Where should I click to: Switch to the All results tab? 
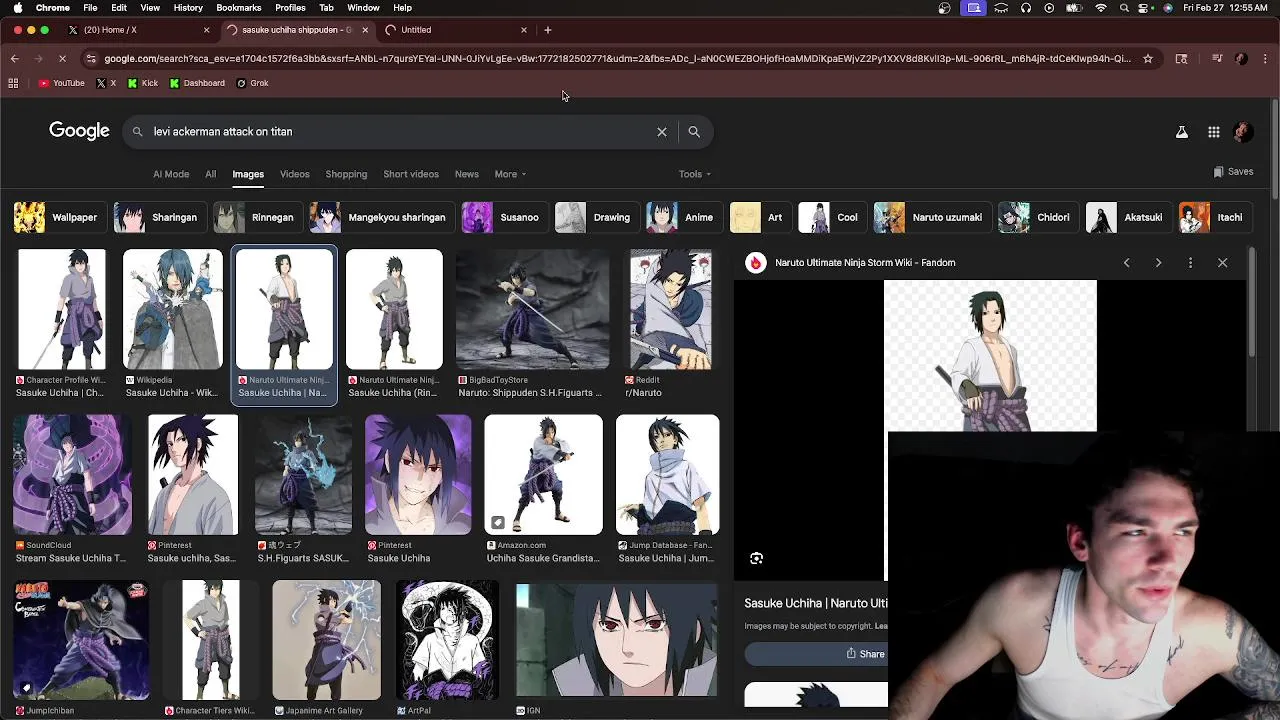[x=210, y=174]
